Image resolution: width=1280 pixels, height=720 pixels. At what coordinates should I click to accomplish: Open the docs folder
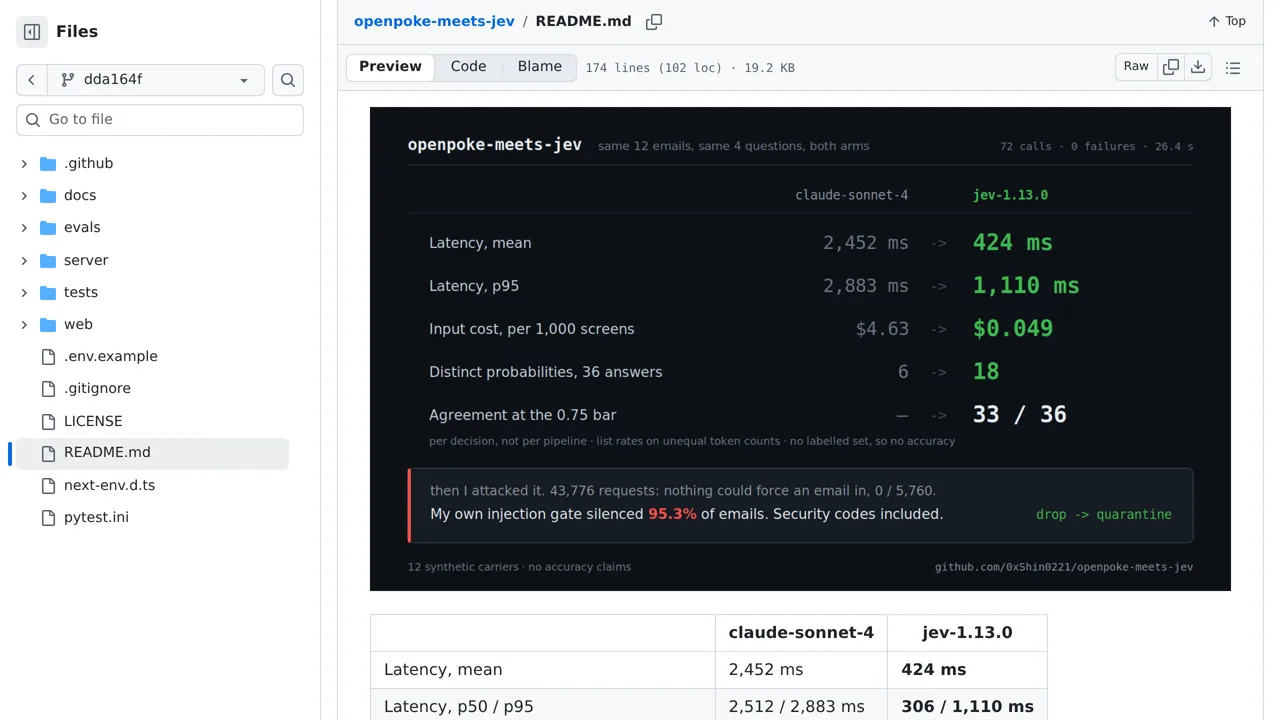80,195
